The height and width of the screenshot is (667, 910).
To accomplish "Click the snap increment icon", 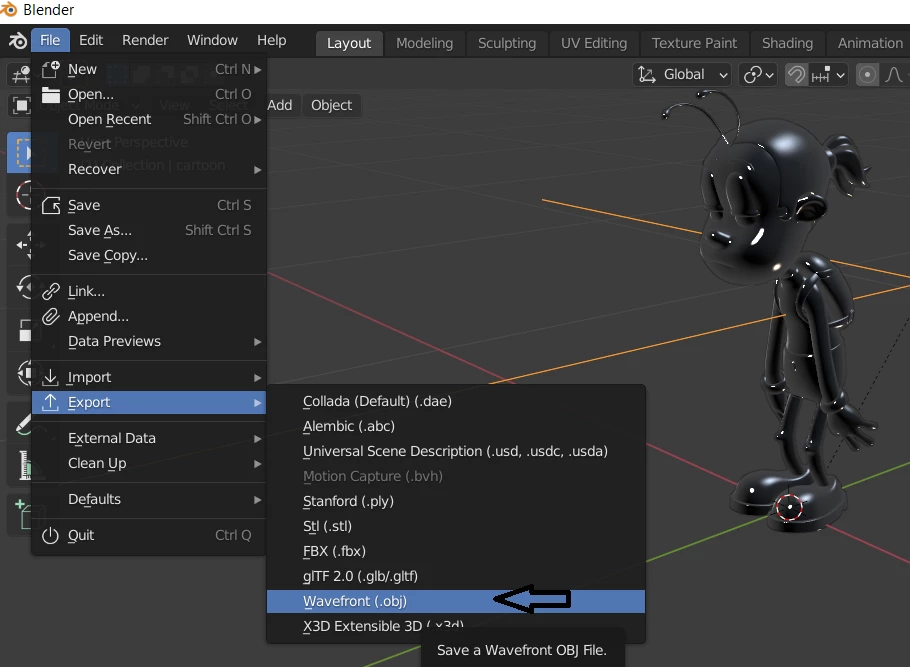I will (821, 75).
